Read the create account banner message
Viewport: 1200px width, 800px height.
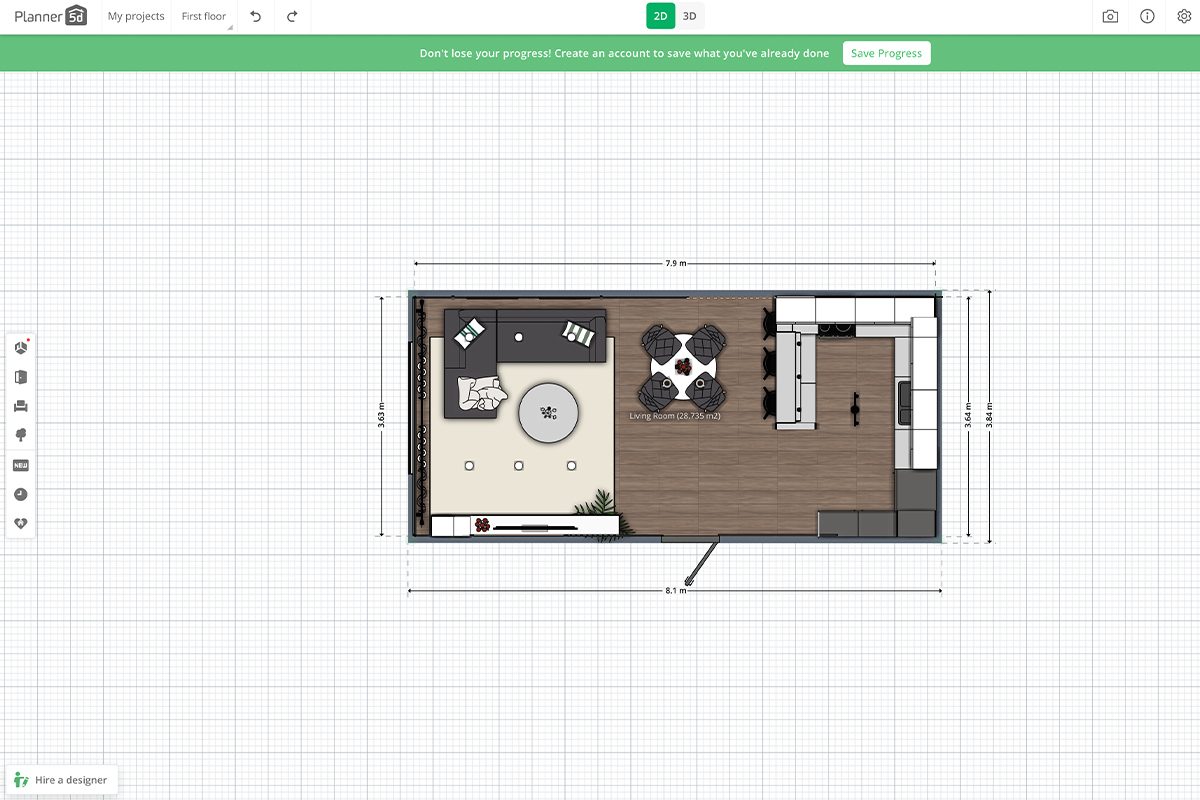[624, 53]
